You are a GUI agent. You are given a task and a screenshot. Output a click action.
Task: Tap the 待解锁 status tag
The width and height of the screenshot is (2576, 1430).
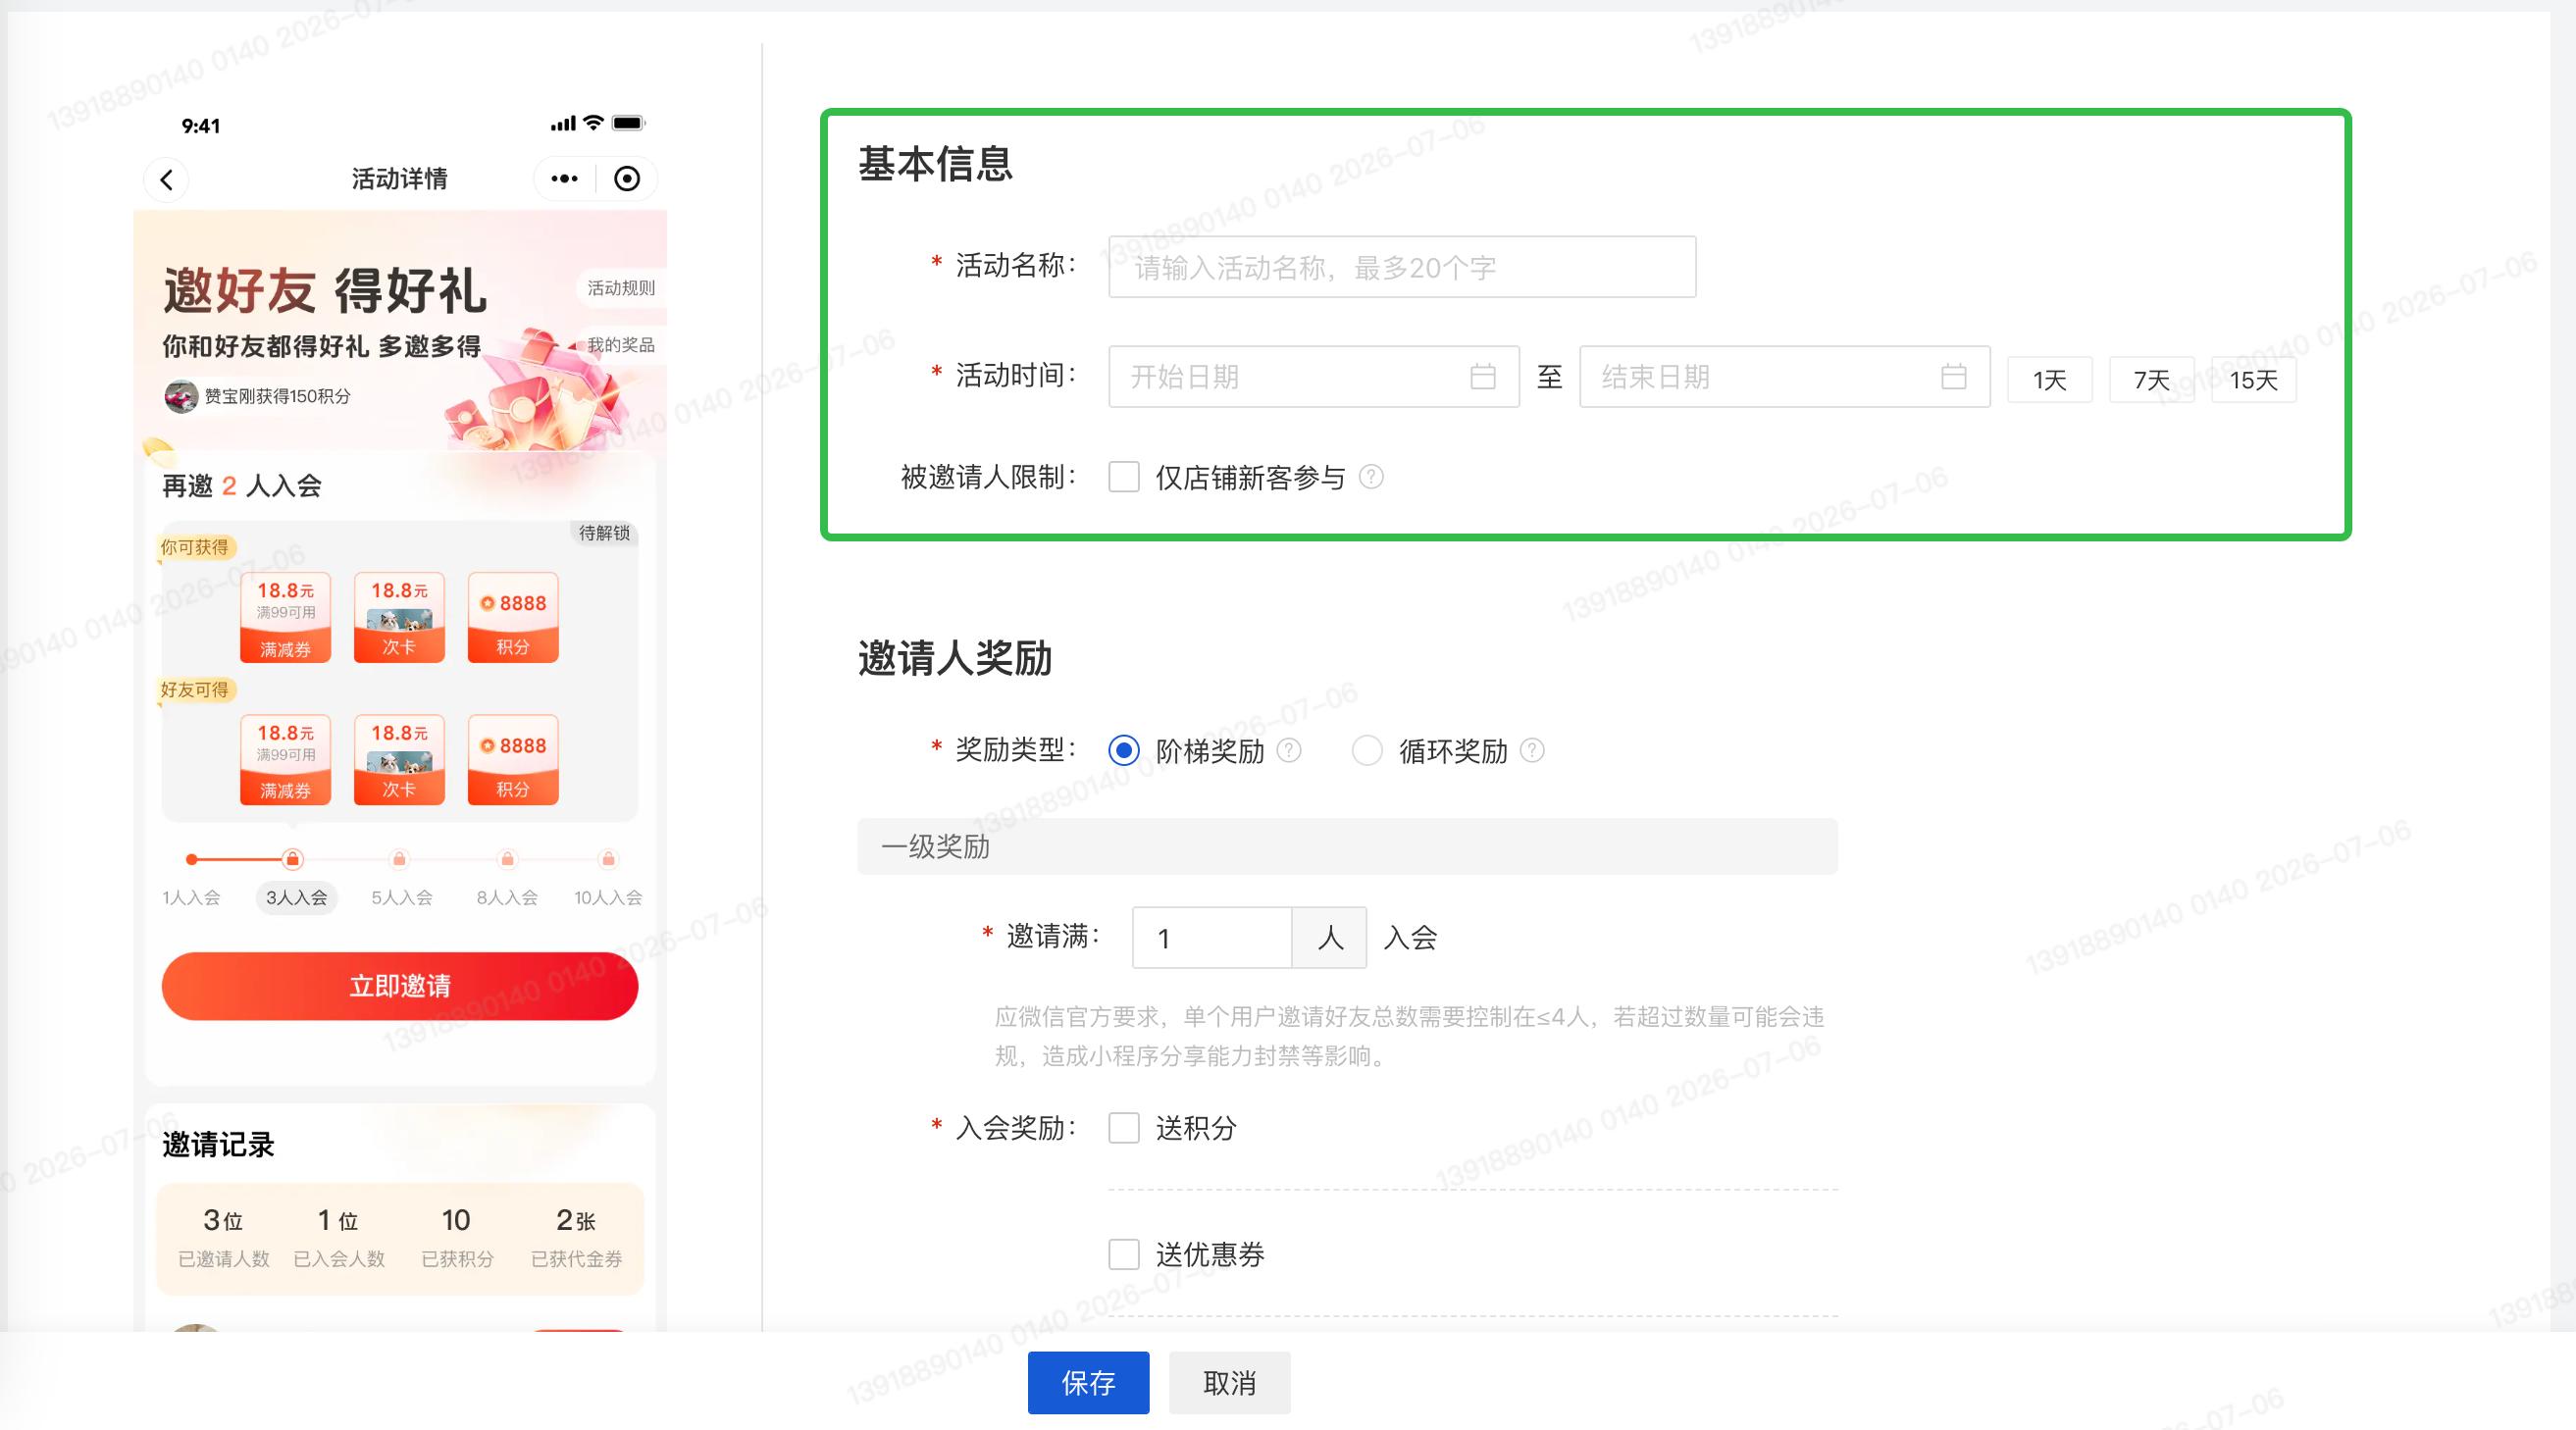click(x=604, y=533)
